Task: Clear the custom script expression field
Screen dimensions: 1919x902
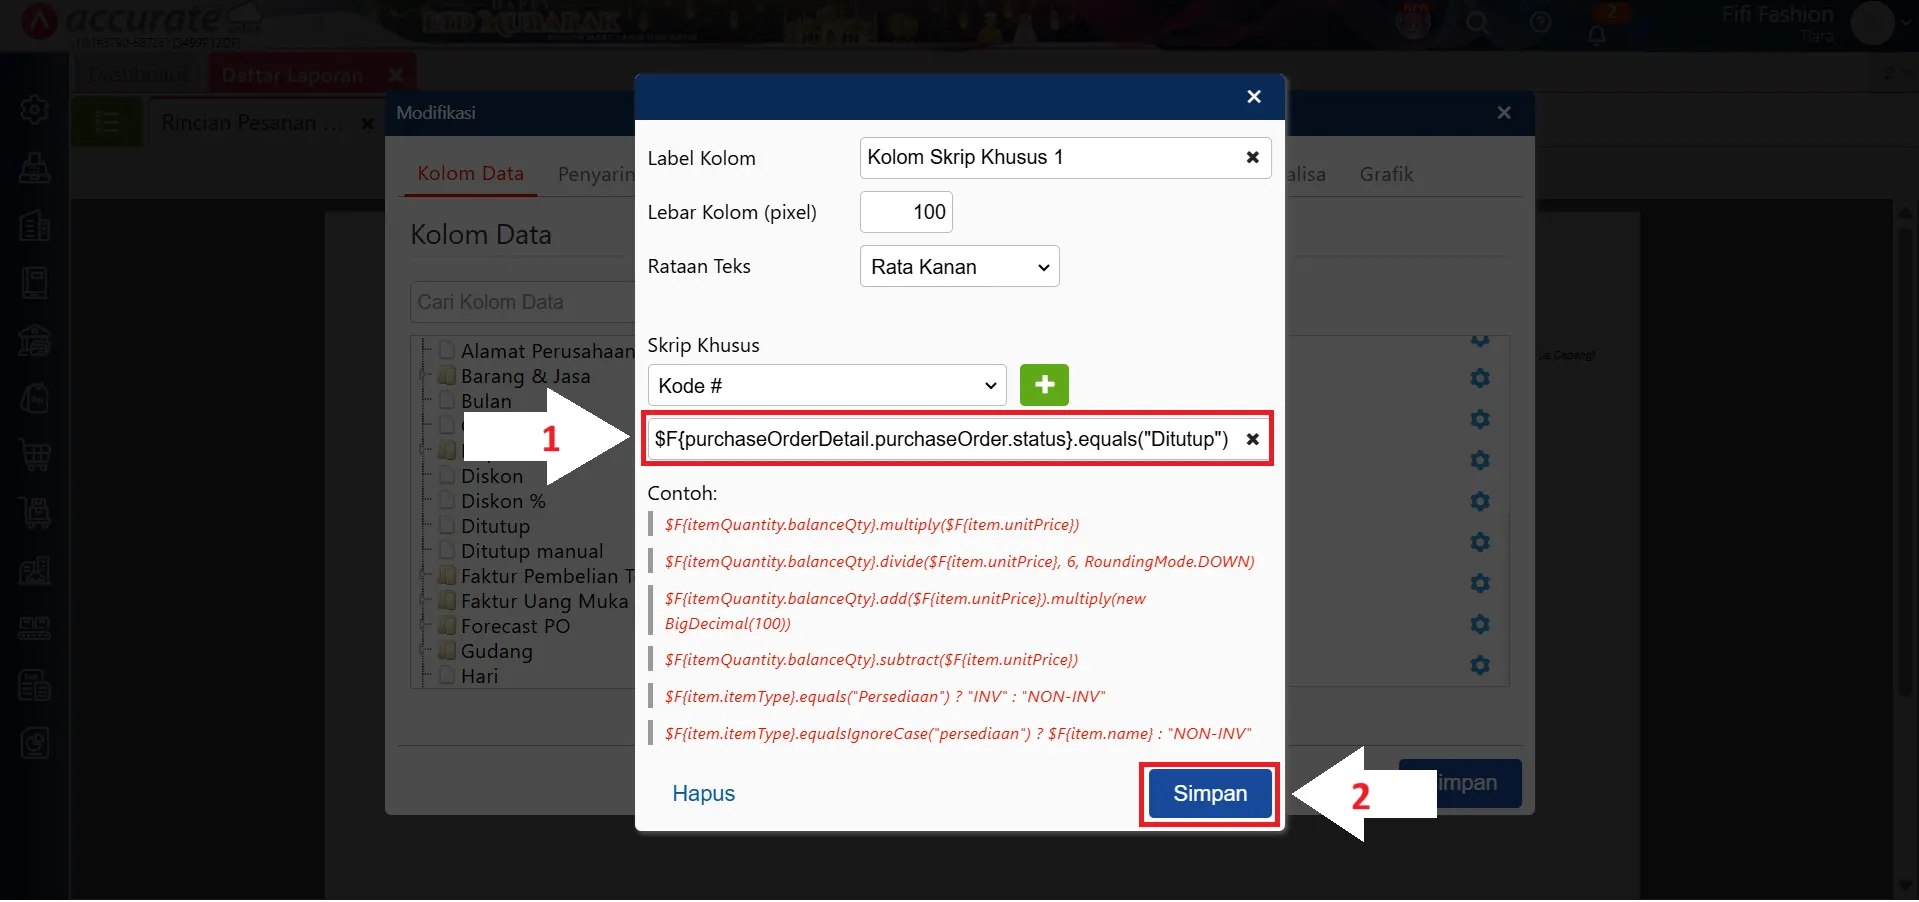Action: tap(1252, 439)
